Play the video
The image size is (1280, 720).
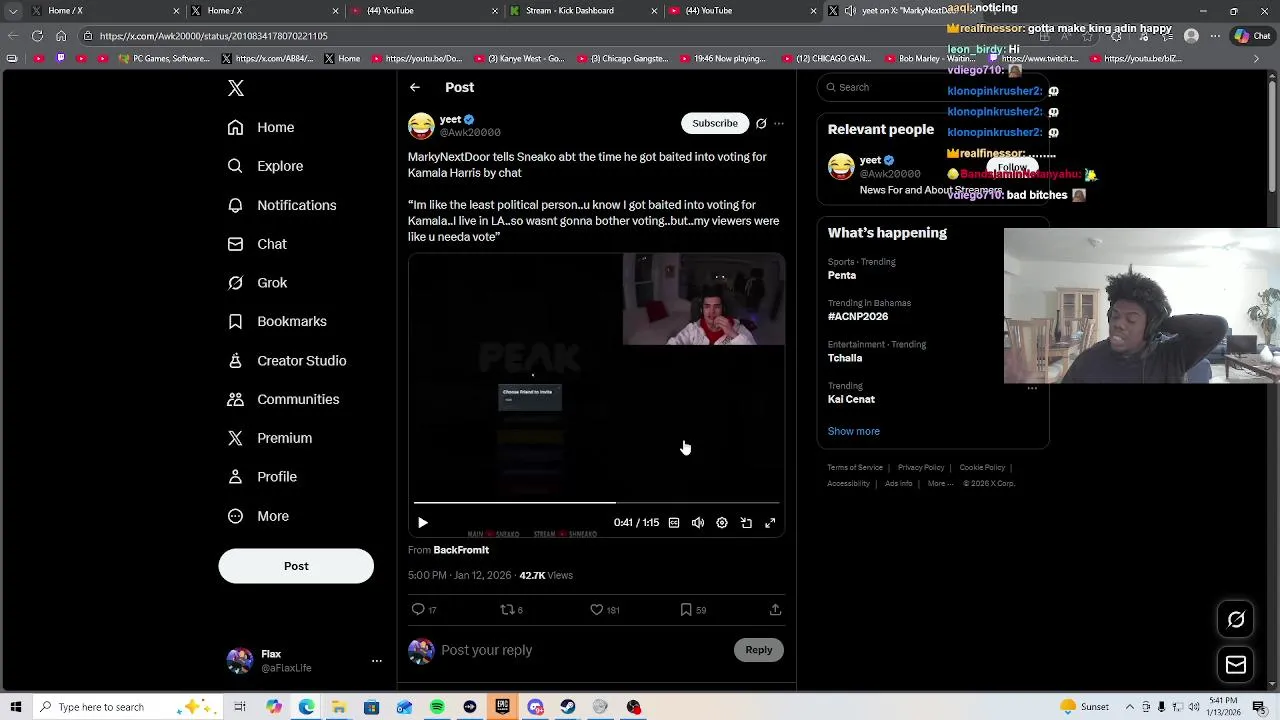point(422,523)
